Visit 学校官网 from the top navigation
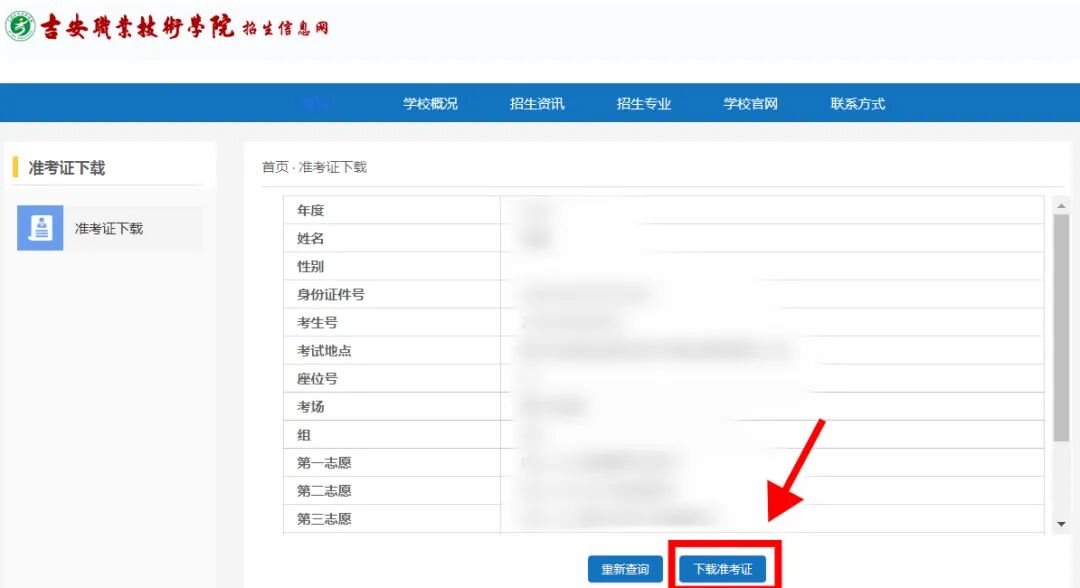 [751, 104]
